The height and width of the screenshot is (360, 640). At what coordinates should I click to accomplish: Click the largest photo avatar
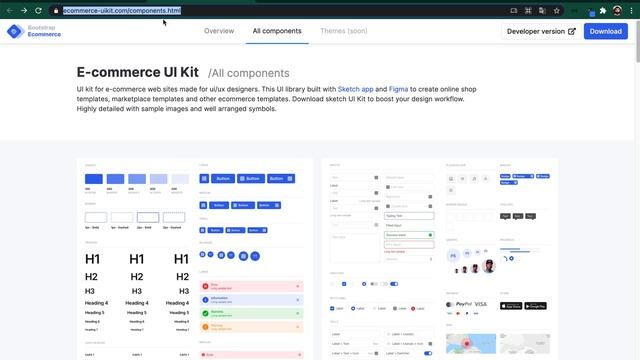pyautogui.click(x=489, y=266)
